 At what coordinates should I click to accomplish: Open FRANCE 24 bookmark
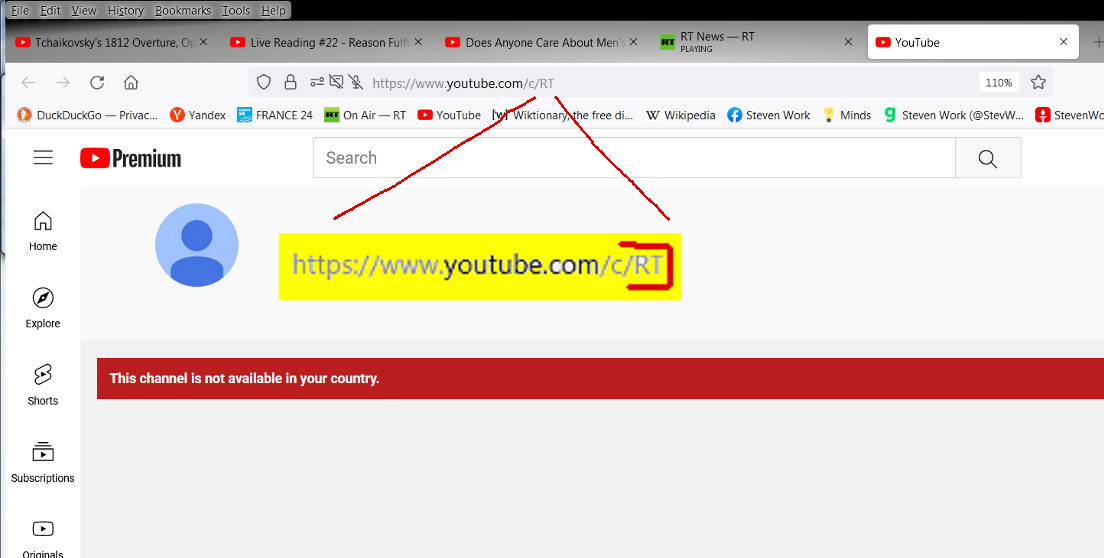coord(275,115)
